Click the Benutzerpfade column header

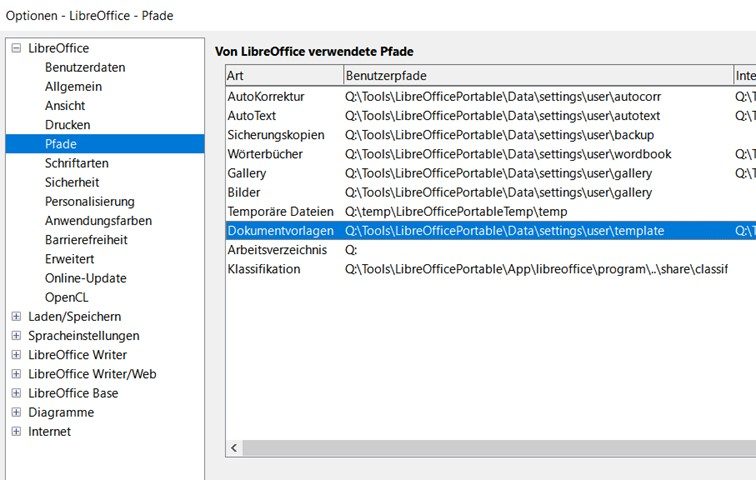pyautogui.click(x=537, y=76)
